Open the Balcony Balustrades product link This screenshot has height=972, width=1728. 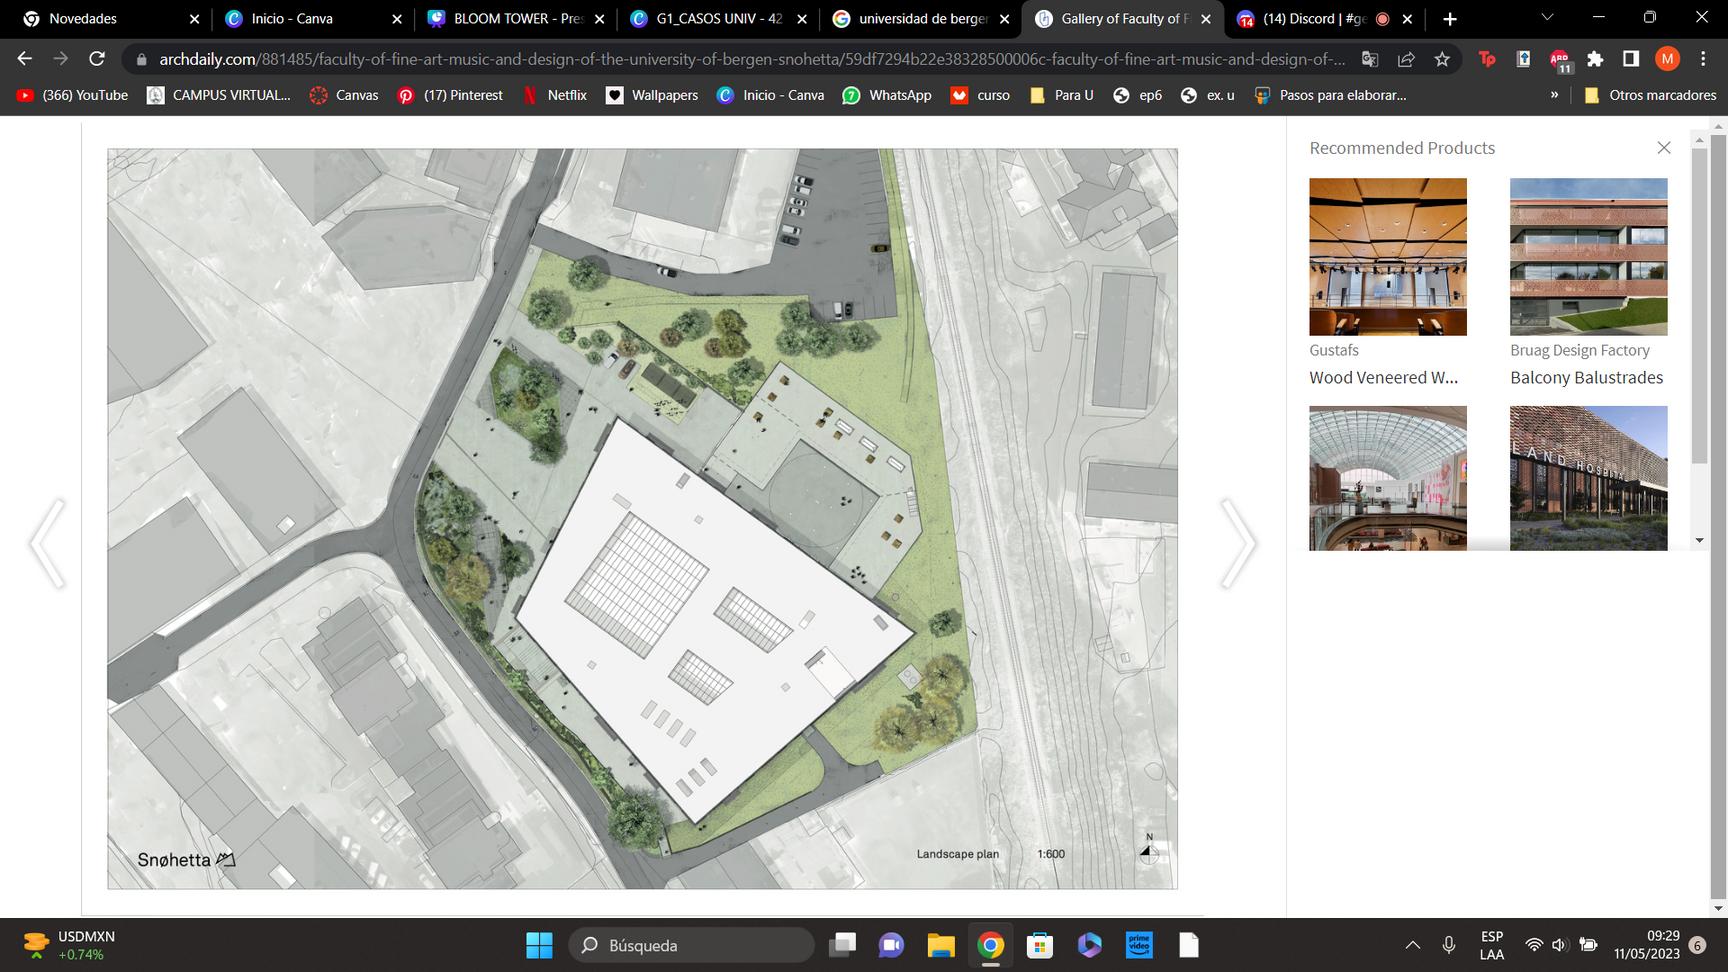point(1587,377)
